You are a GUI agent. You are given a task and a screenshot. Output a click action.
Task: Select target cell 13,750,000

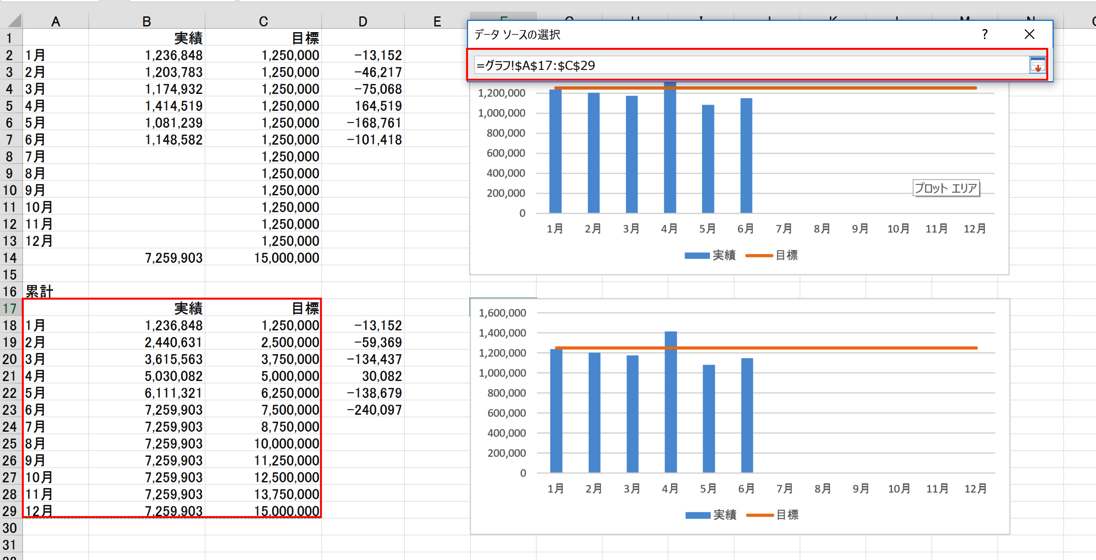point(264,494)
